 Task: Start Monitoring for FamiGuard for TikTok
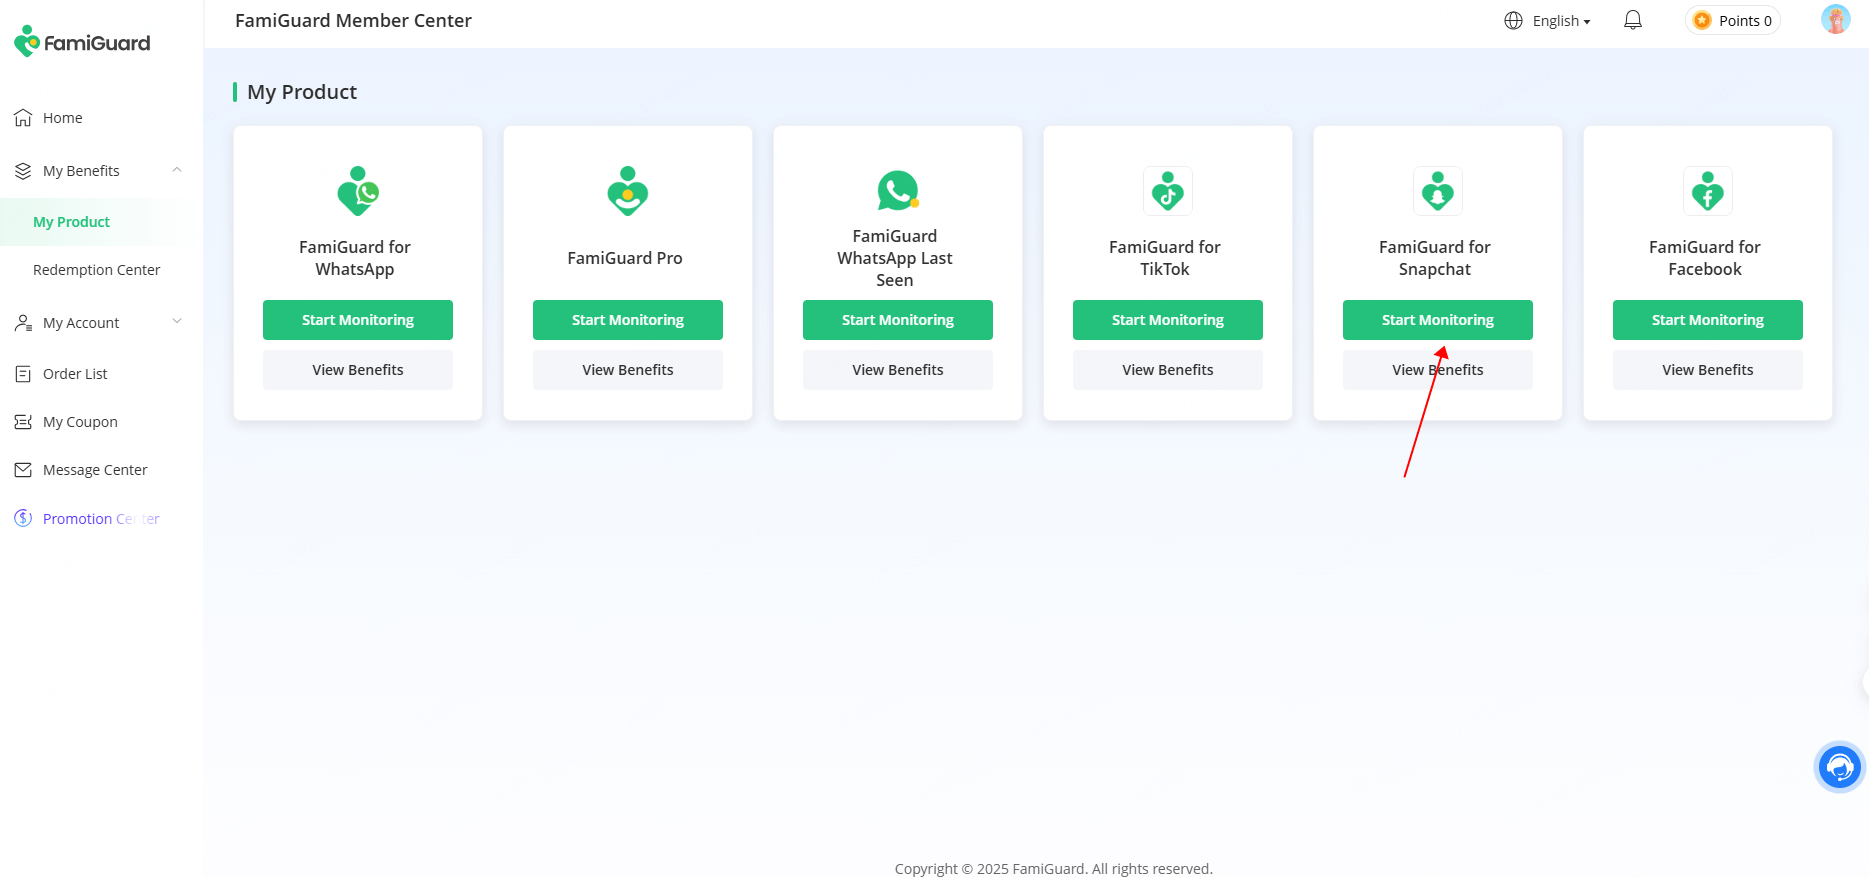click(1168, 320)
